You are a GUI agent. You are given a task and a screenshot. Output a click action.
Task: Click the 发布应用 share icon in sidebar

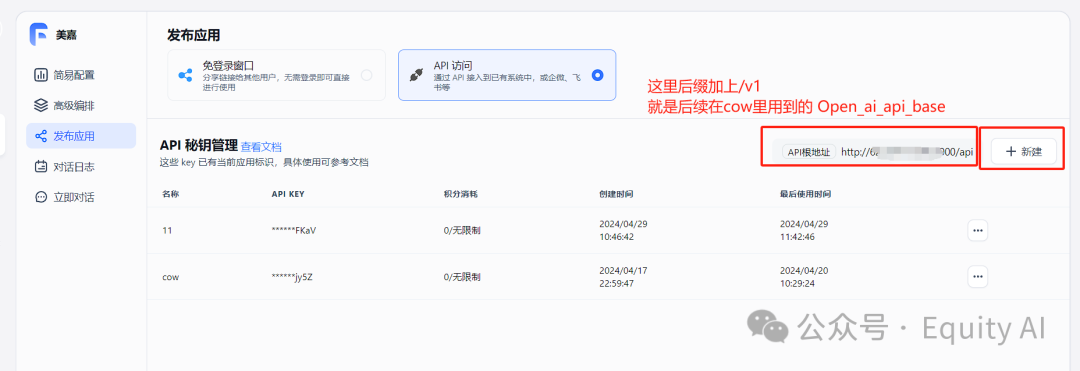pos(41,136)
